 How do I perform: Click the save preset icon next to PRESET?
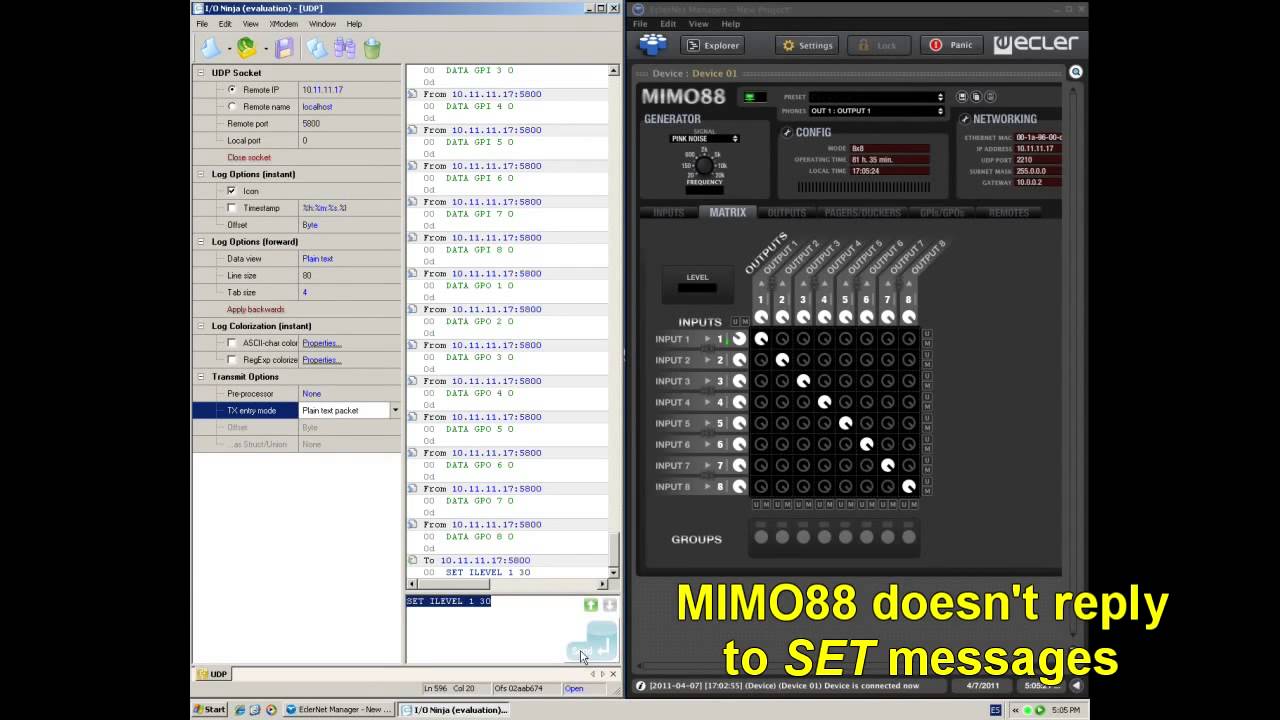[963, 97]
